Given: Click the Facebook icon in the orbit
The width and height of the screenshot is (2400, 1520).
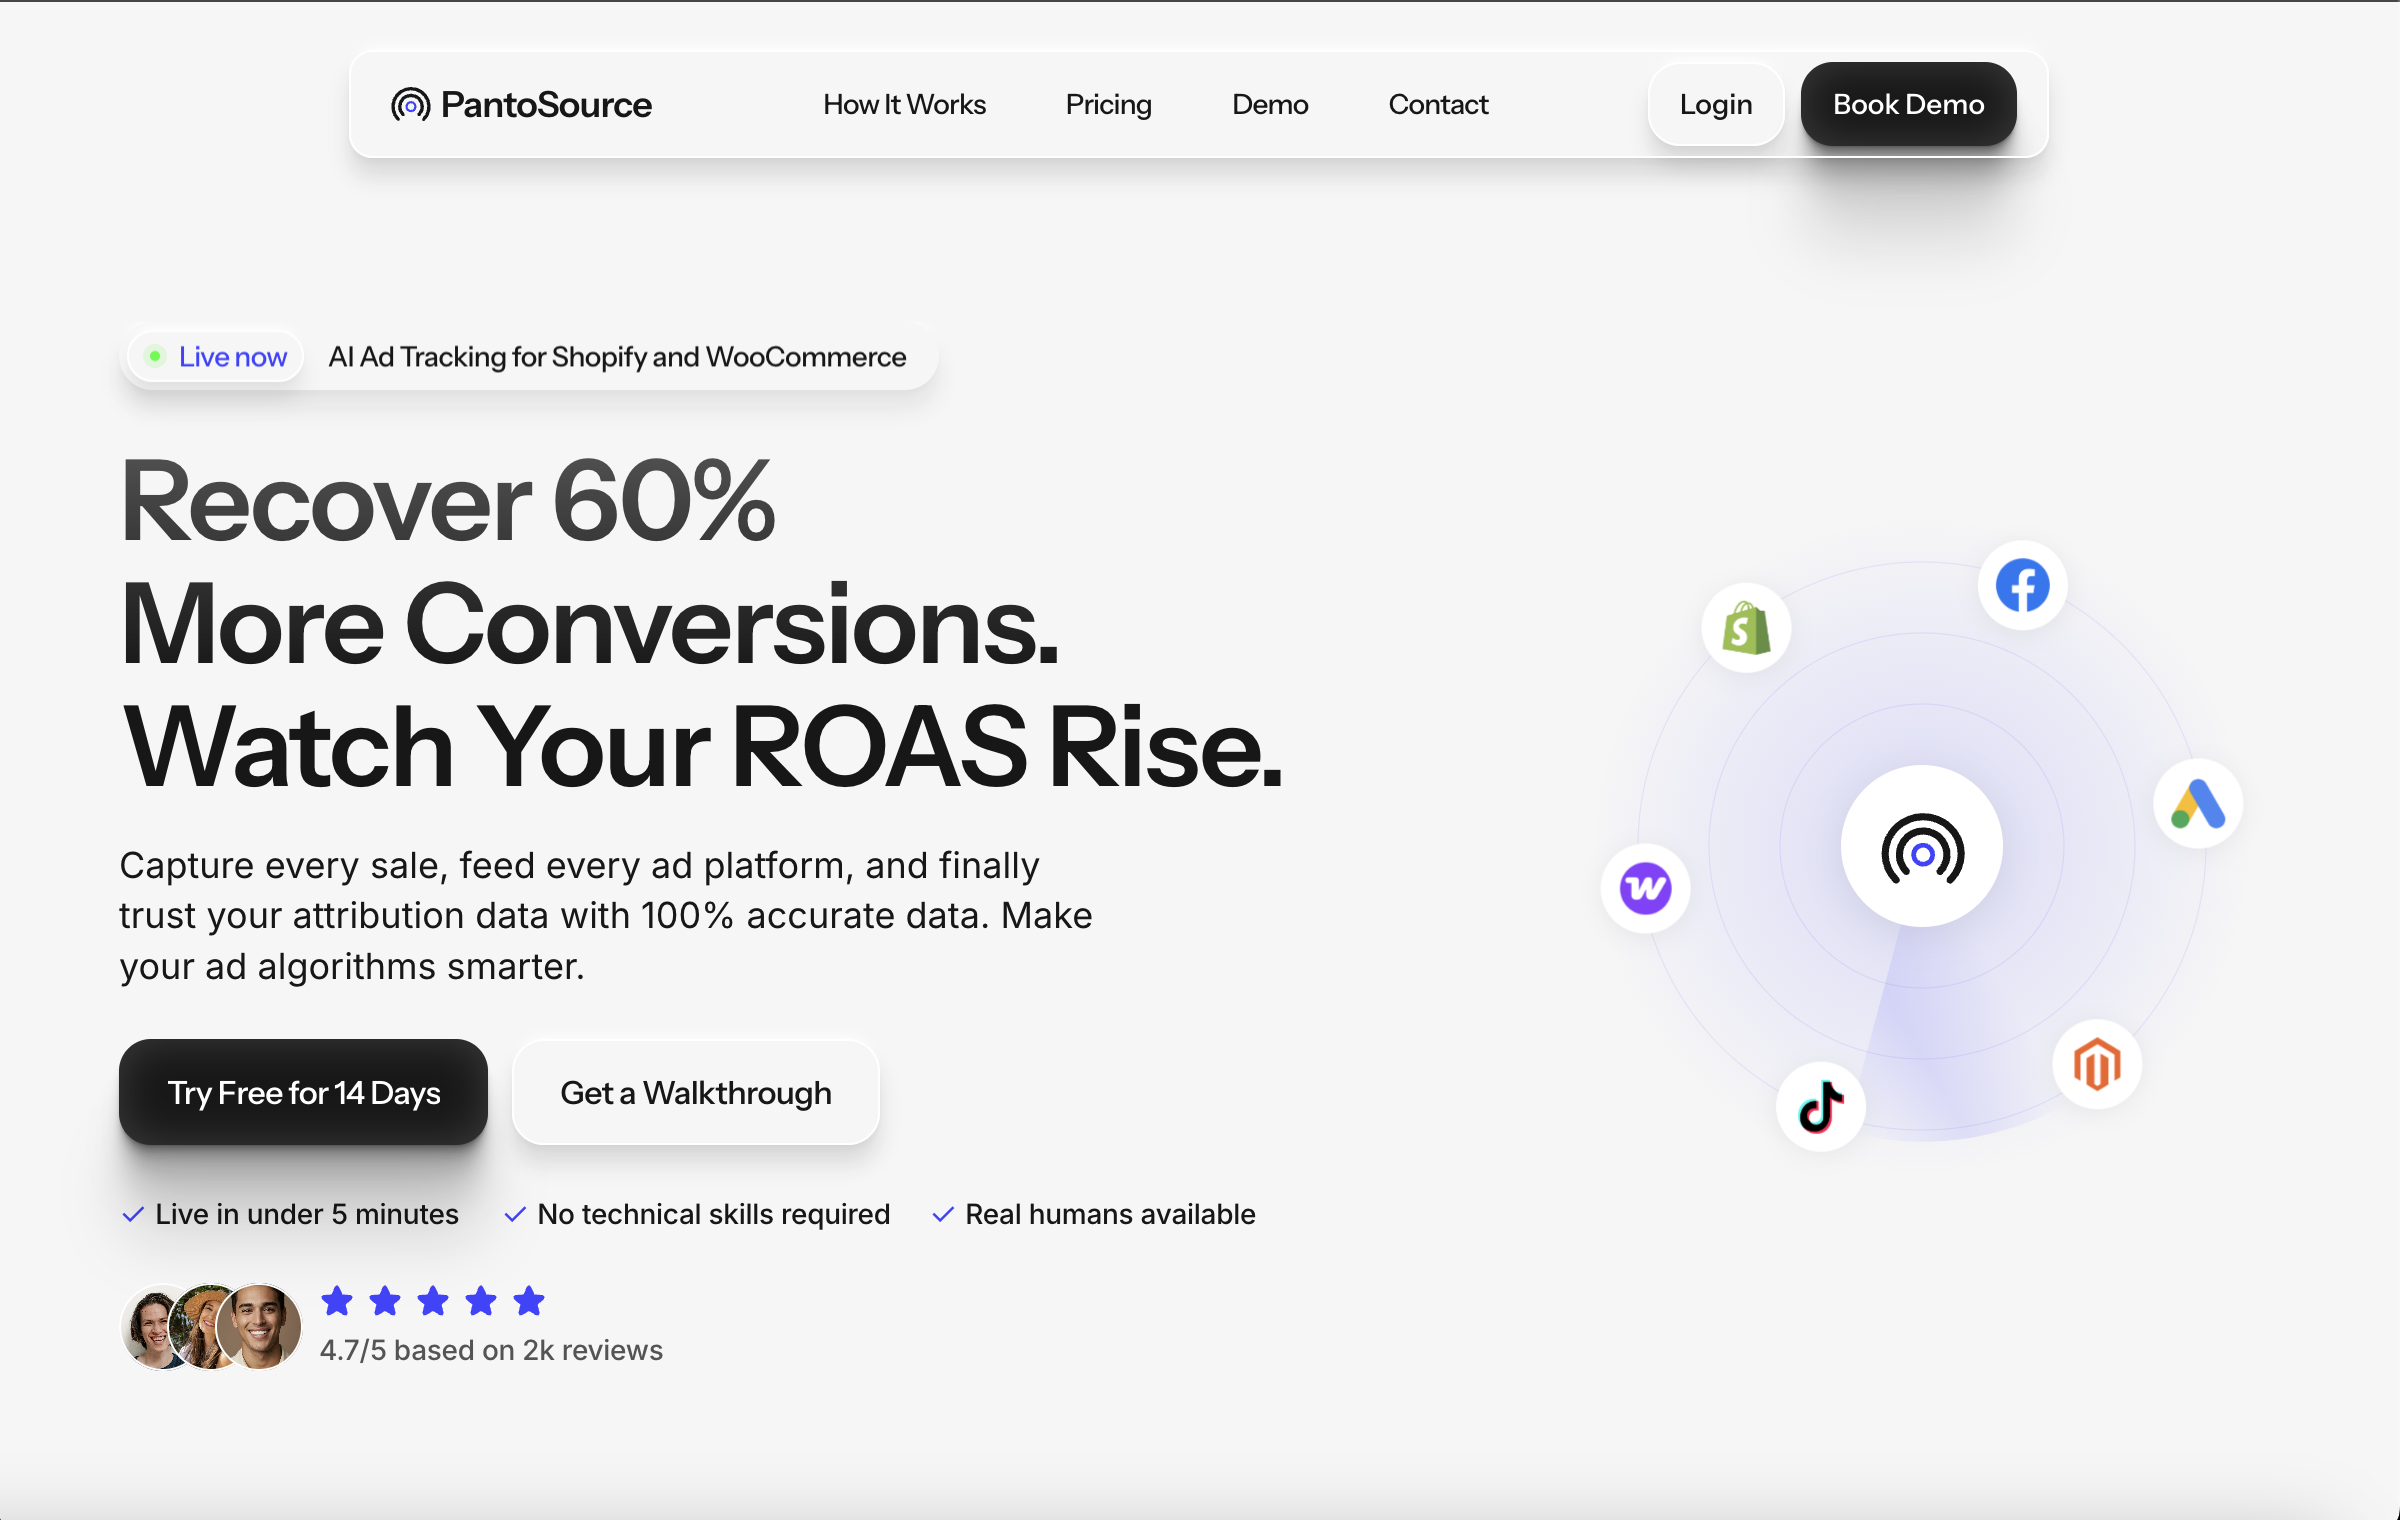Looking at the screenshot, I should tap(2022, 586).
